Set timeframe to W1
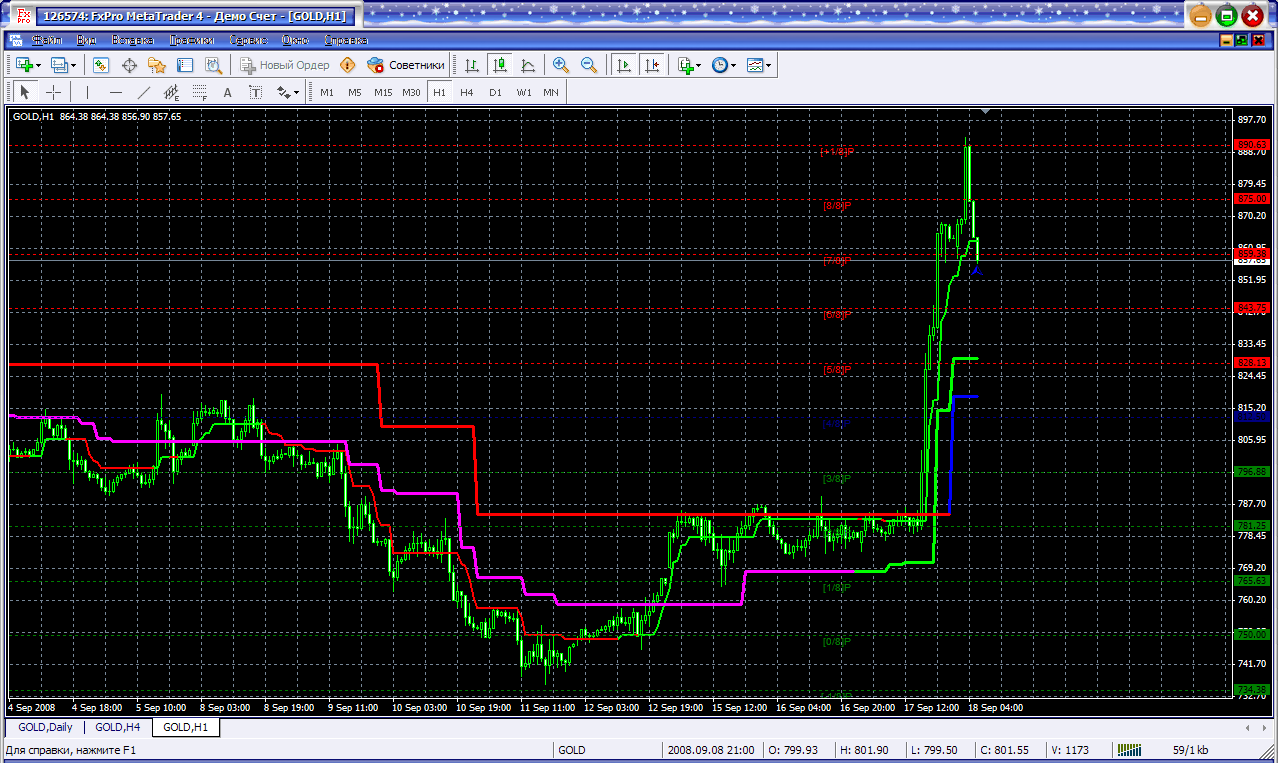This screenshot has width=1278, height=763. (x=524, y=92)
